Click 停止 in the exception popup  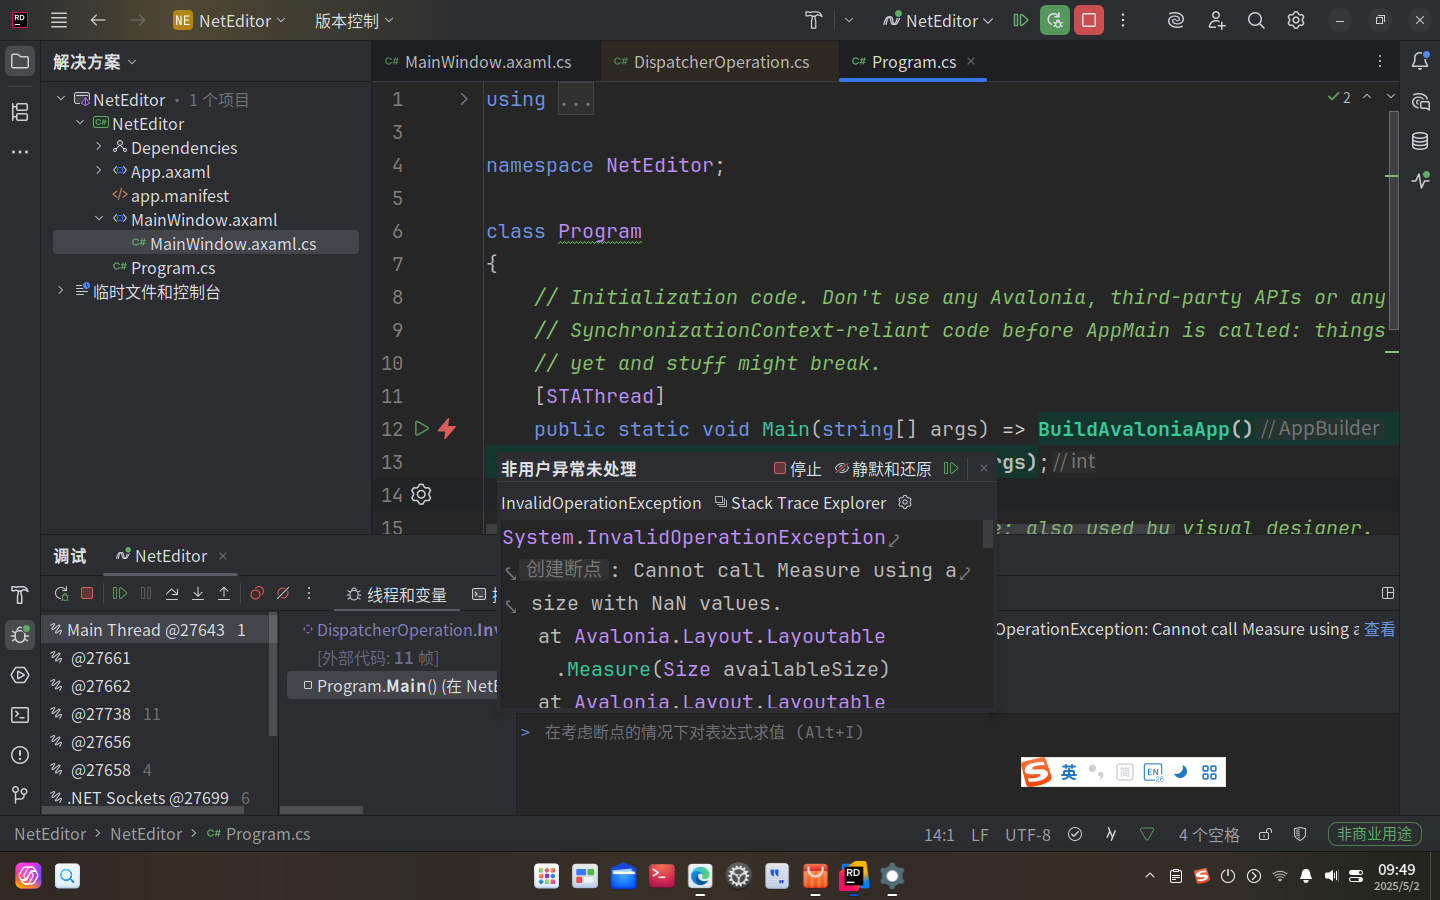[797, 469]
